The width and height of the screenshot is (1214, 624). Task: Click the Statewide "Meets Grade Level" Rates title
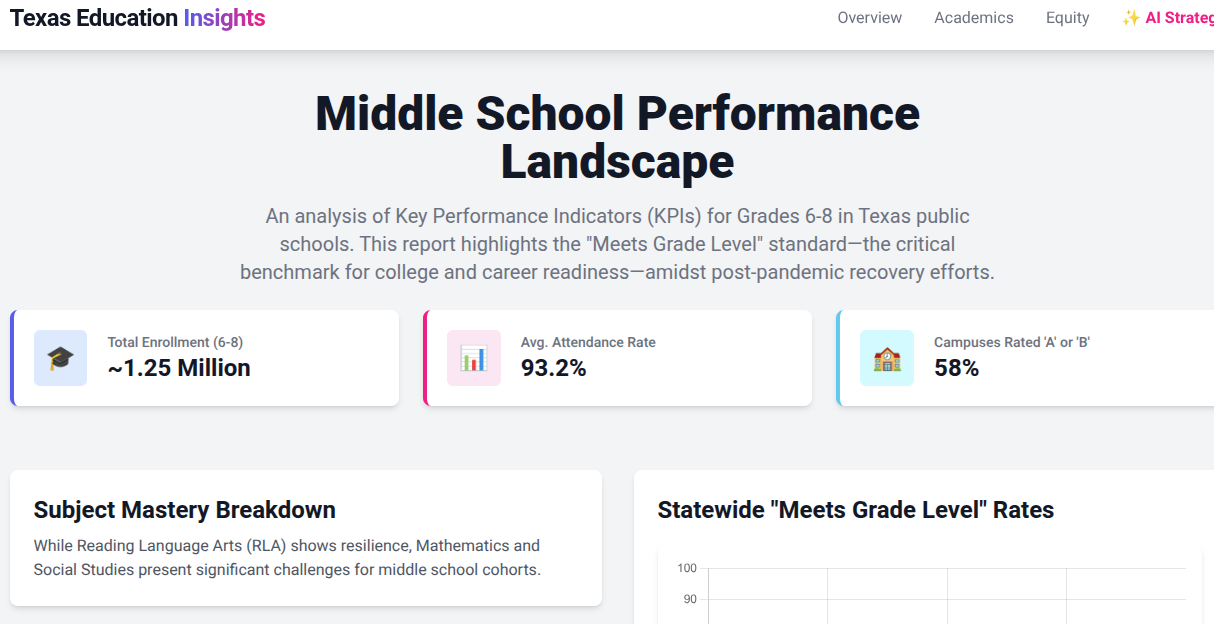855,510
